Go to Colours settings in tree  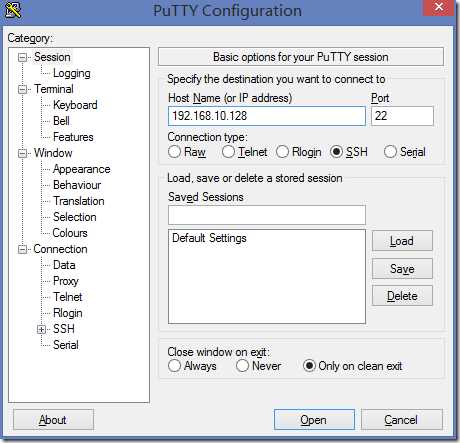70,233
